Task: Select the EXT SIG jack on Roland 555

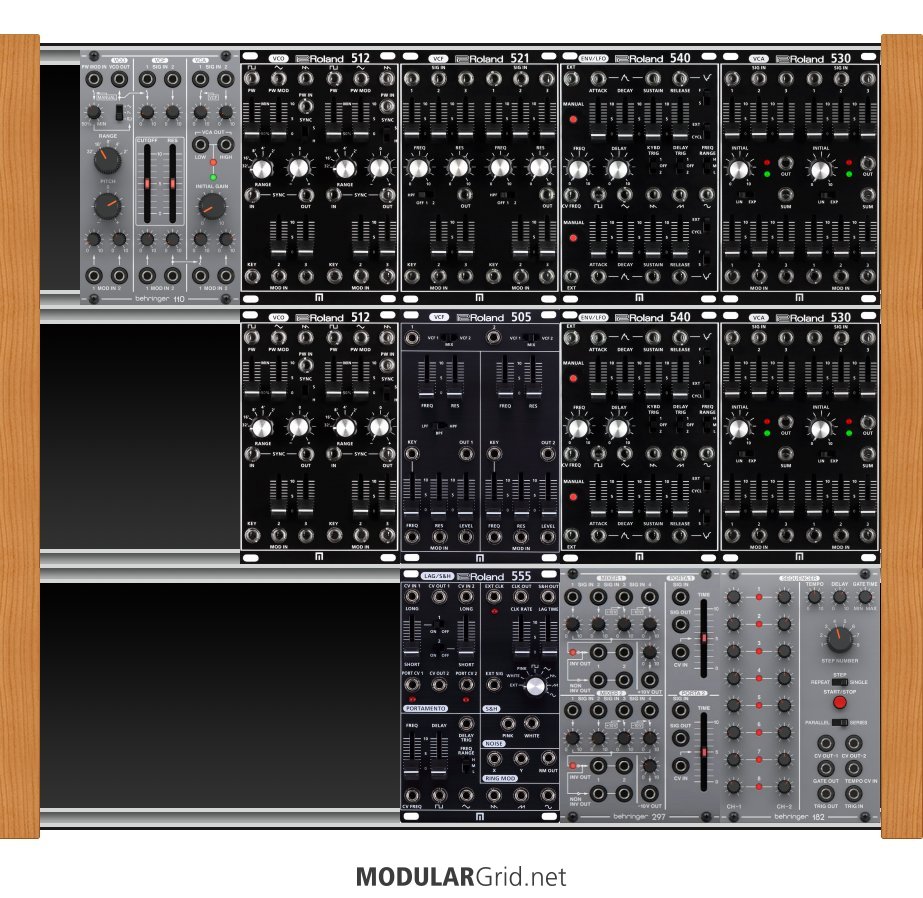Action: point(493,685)
